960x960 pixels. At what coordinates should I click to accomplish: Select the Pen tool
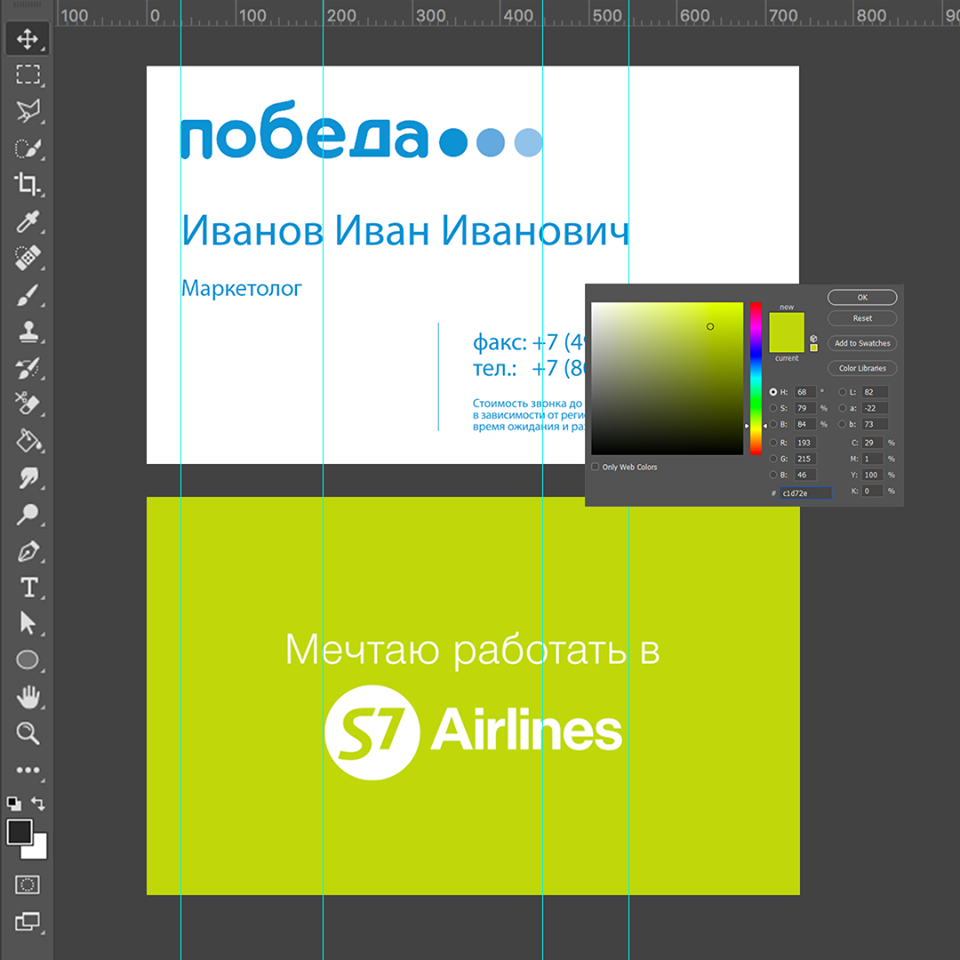(27, 551)
